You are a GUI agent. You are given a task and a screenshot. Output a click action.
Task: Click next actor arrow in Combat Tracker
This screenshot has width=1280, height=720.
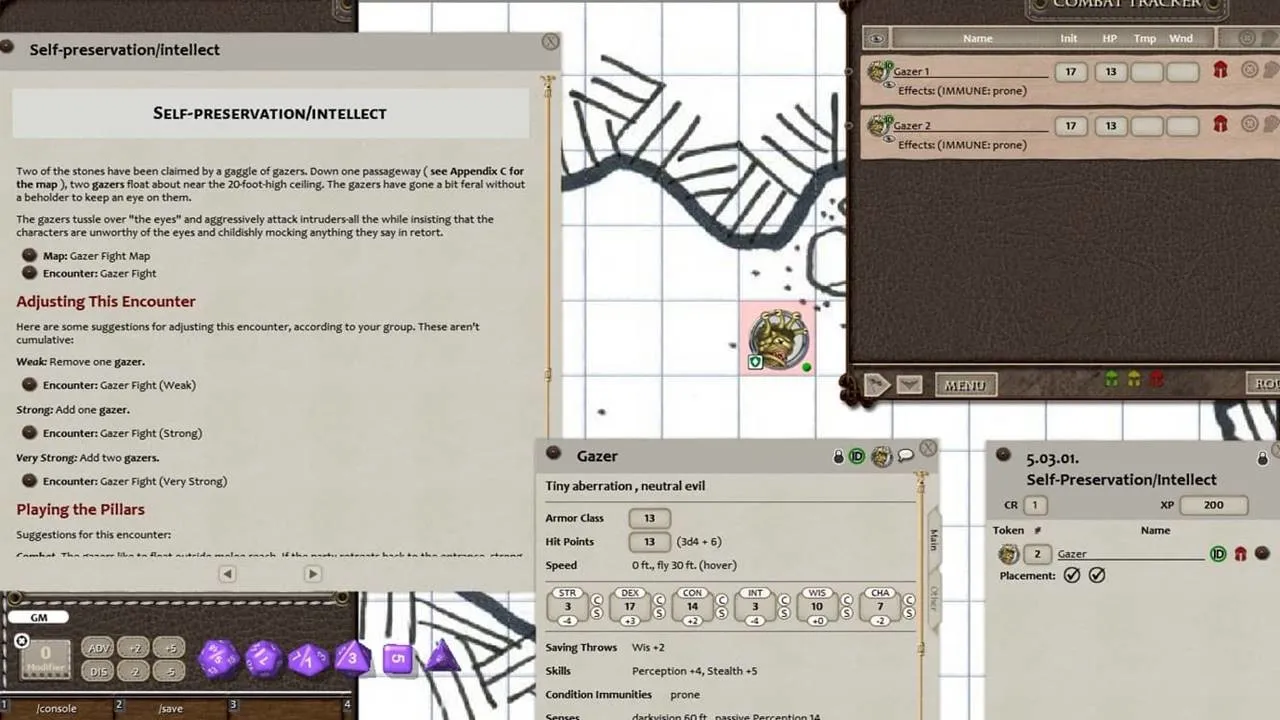(876, 384)
